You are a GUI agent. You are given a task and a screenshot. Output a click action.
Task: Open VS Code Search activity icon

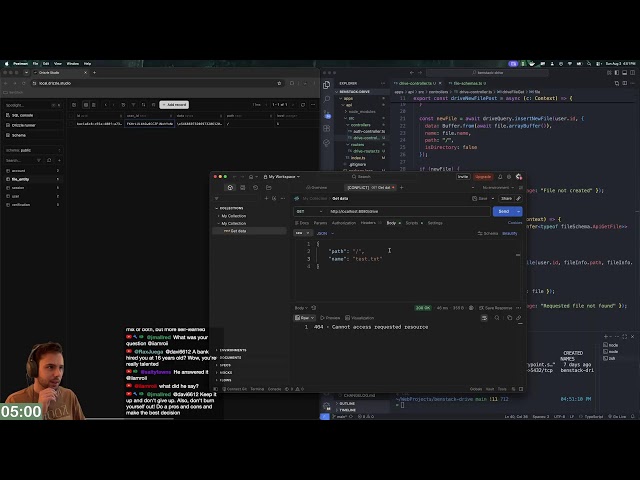[x=327, y=99]
